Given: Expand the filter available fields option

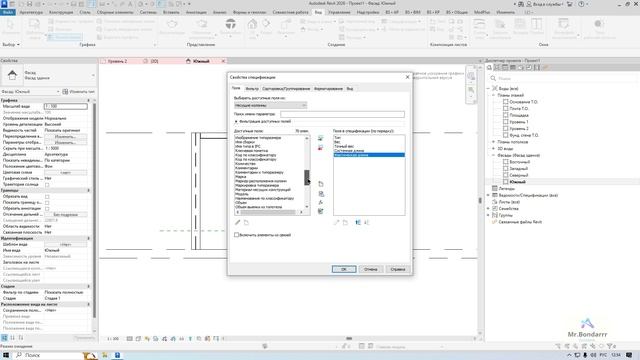Looking at the screenshot, I should point(236,122).
